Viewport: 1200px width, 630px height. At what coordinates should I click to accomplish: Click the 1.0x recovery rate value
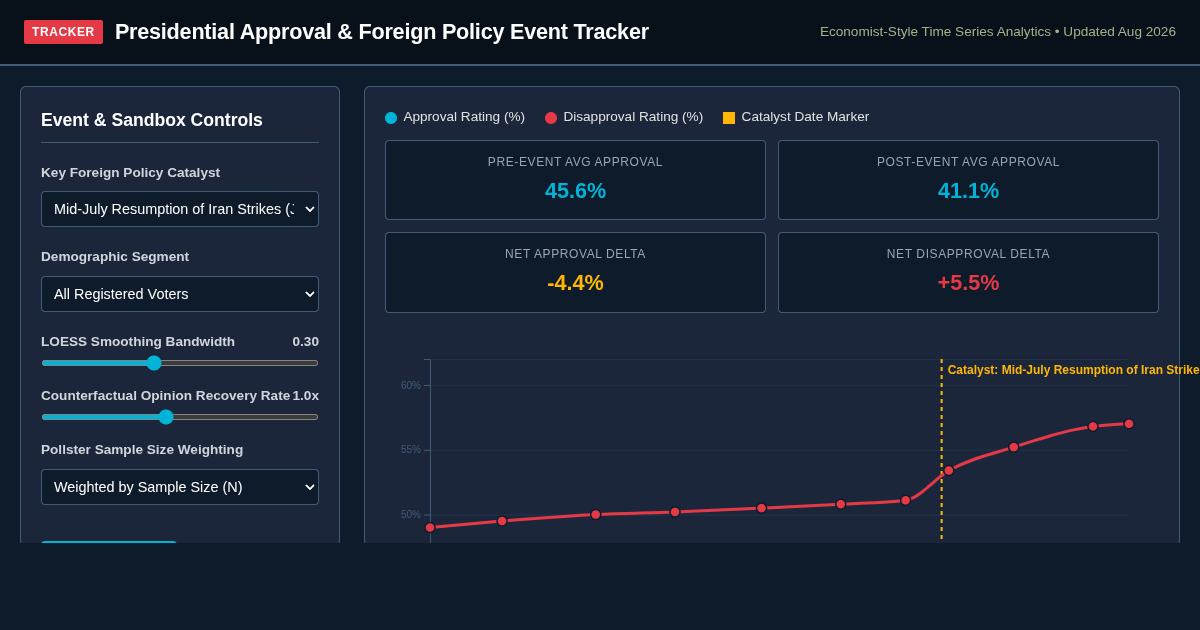[305, 396]
